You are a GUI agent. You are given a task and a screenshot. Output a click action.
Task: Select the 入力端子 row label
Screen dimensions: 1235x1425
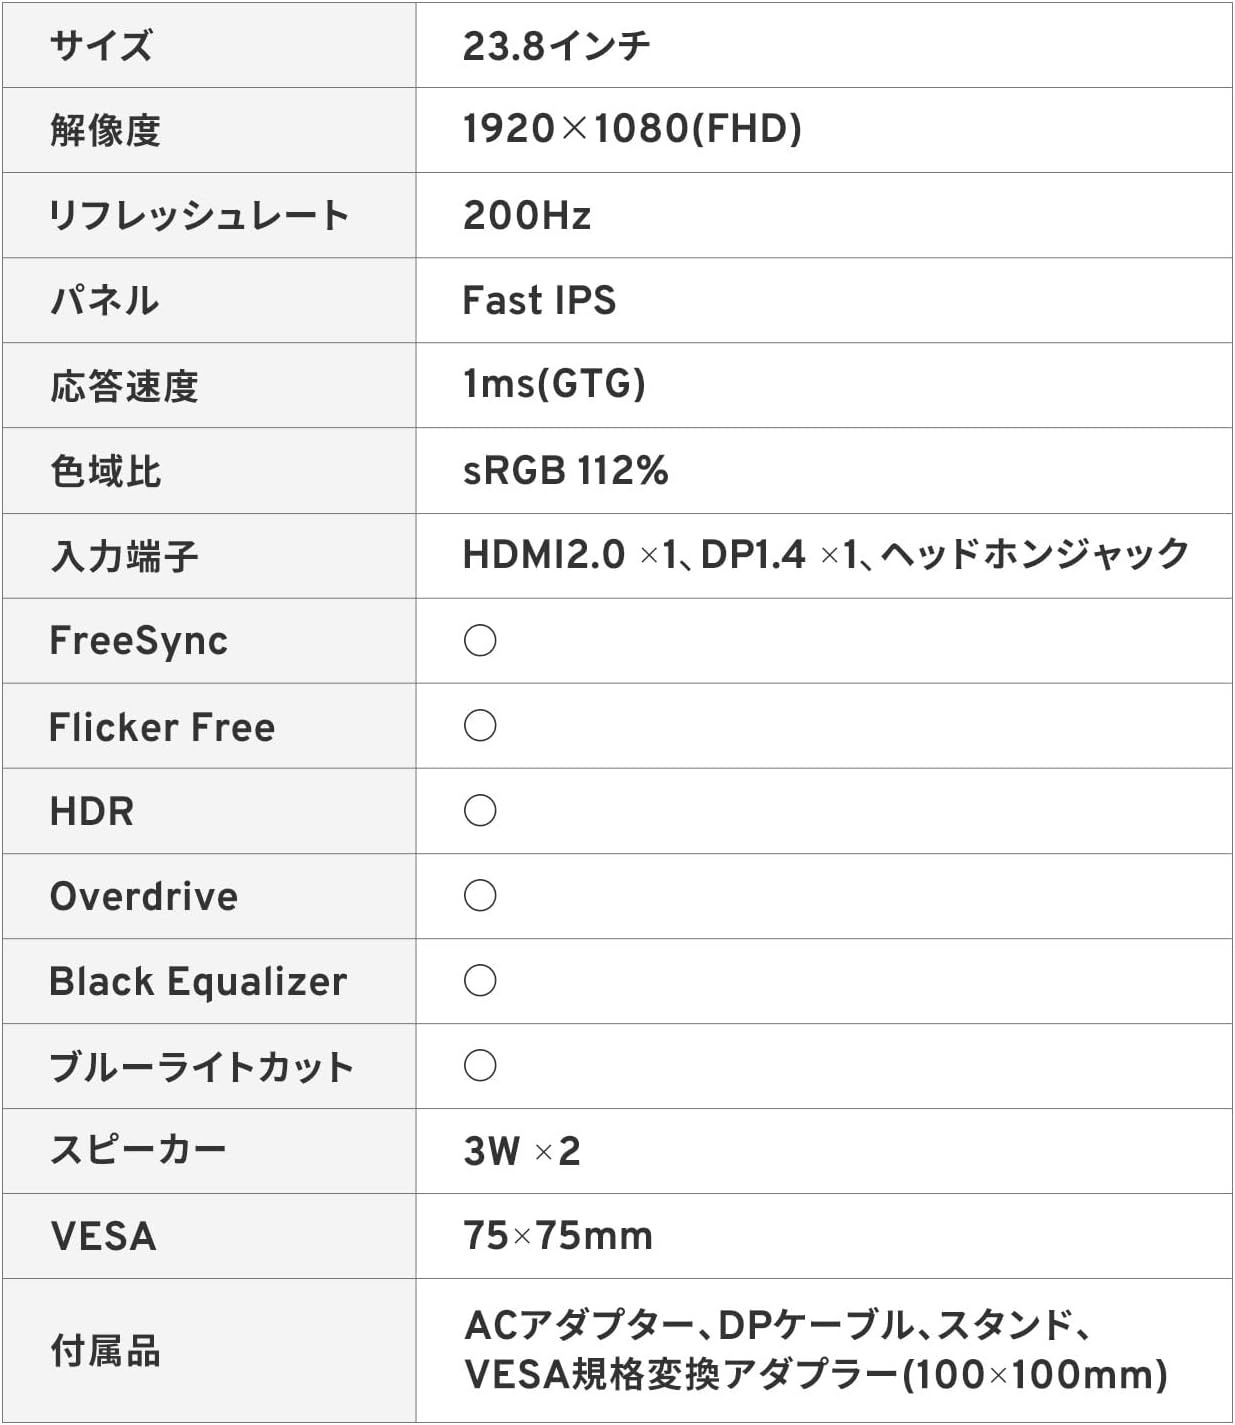[x=124, y=556]
